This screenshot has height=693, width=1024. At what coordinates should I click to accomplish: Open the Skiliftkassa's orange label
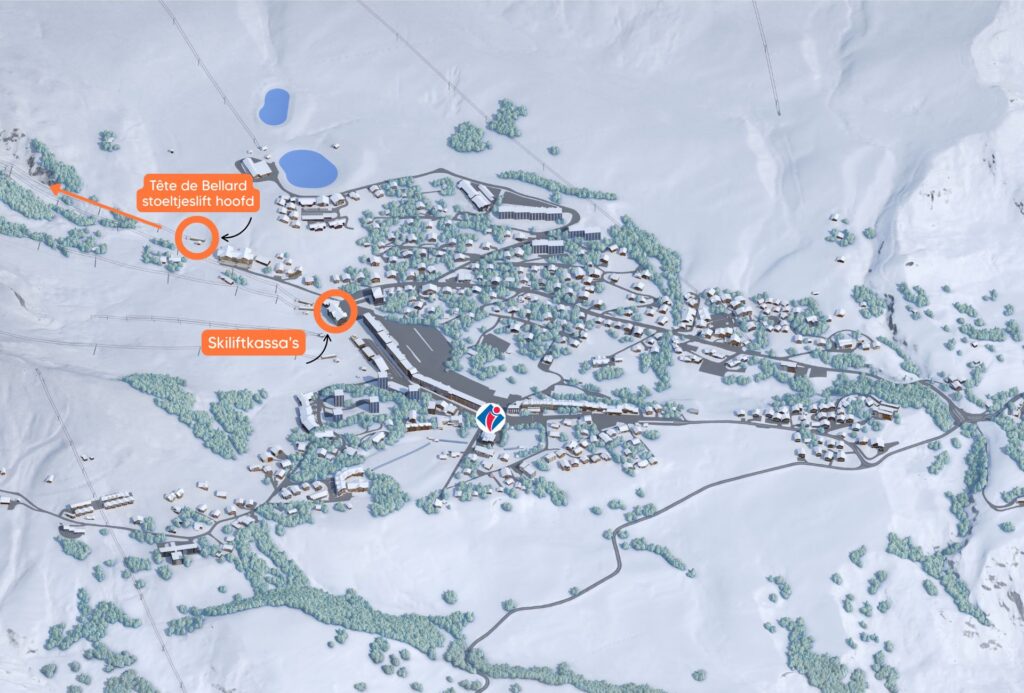tap(253, 343)
